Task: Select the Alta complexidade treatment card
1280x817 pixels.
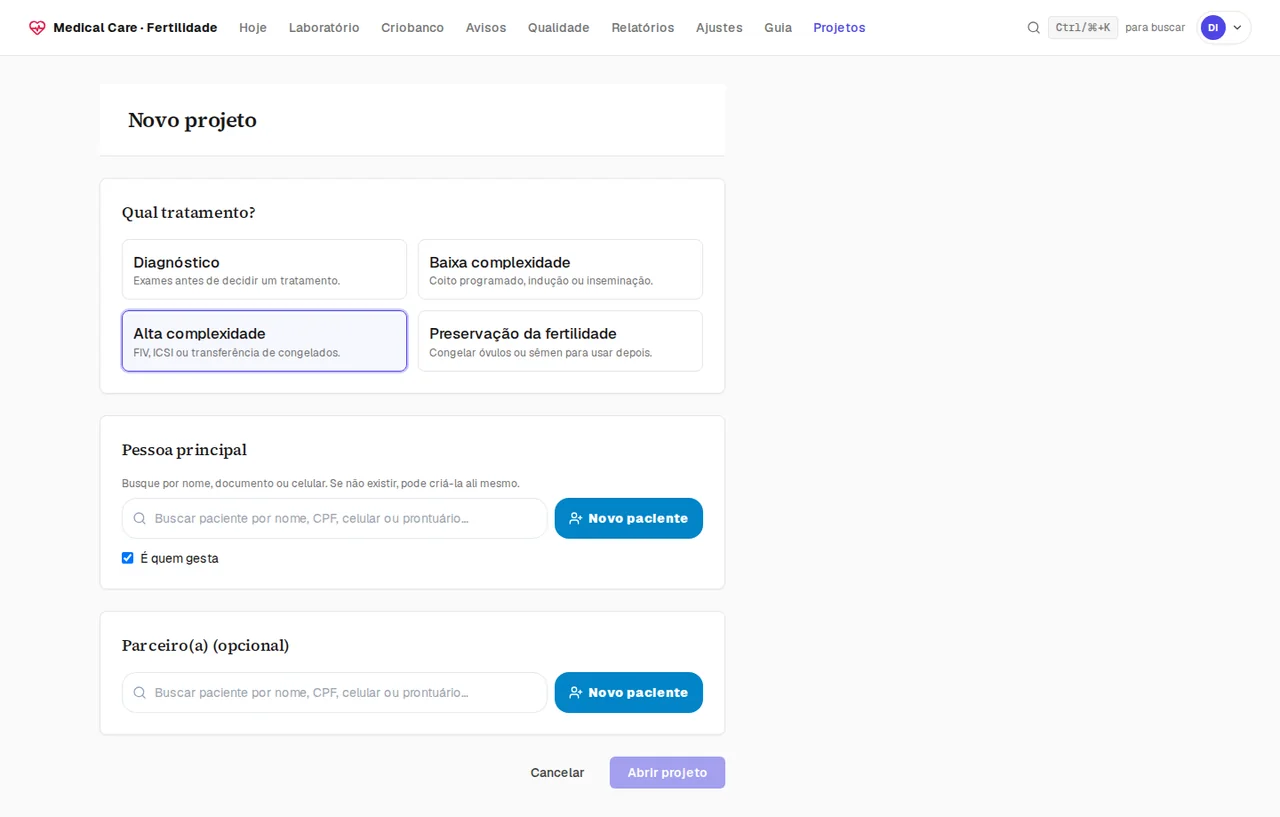Action: 264,341
